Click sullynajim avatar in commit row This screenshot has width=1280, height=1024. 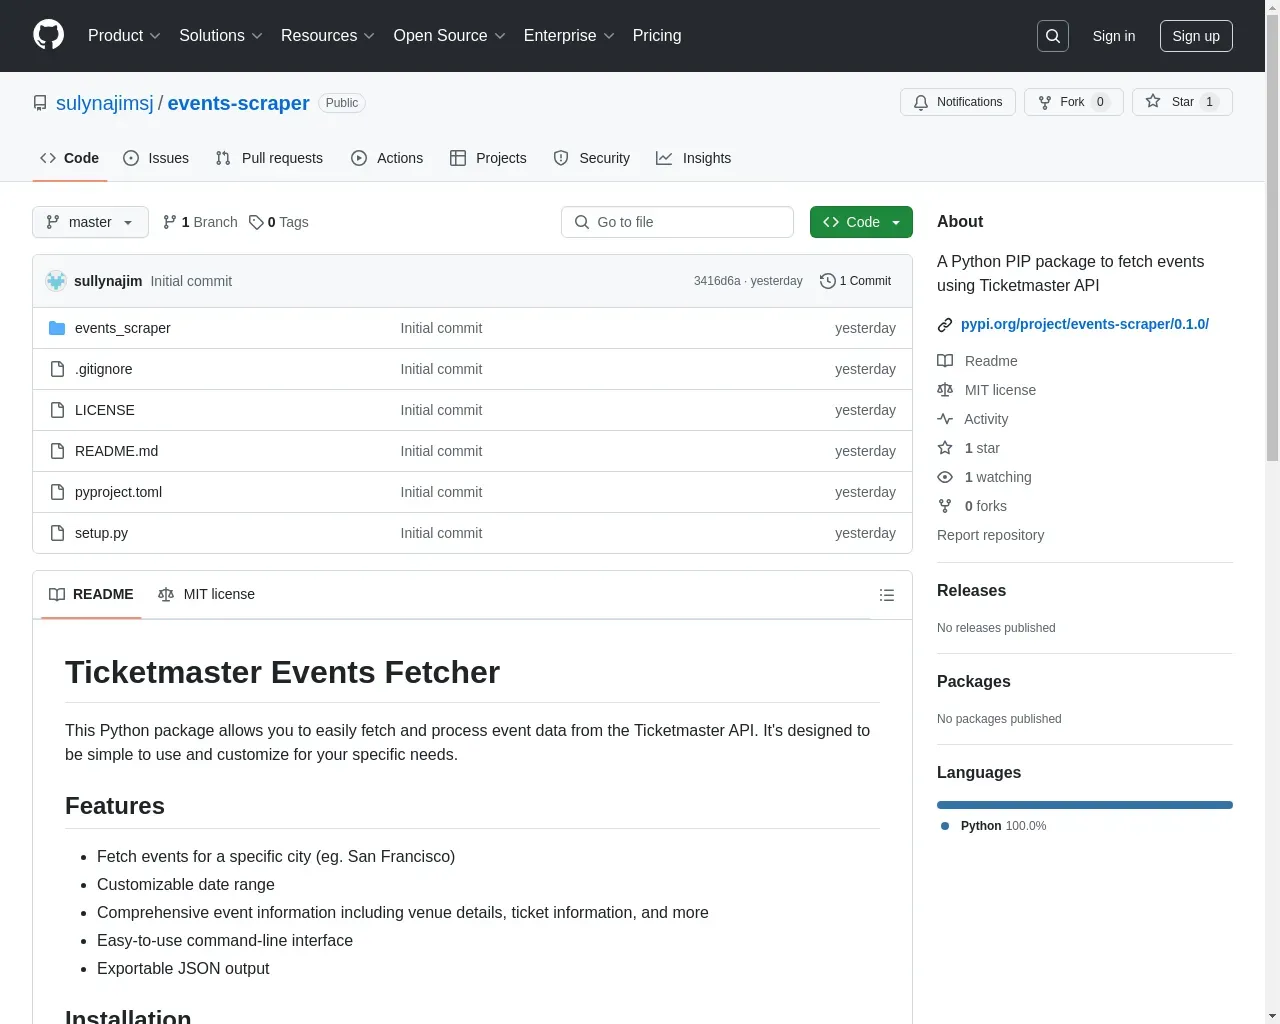coord(56,281)
